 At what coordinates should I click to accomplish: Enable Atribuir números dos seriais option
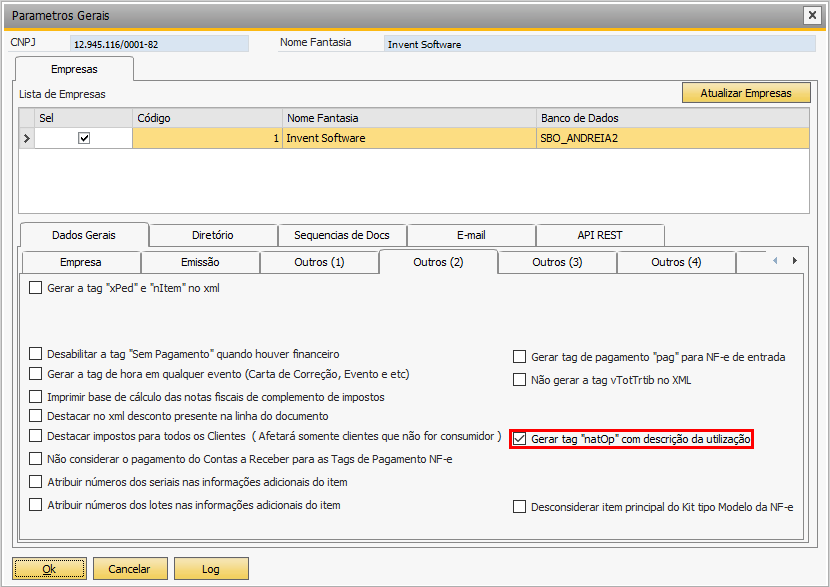click(x=35, y=482)
